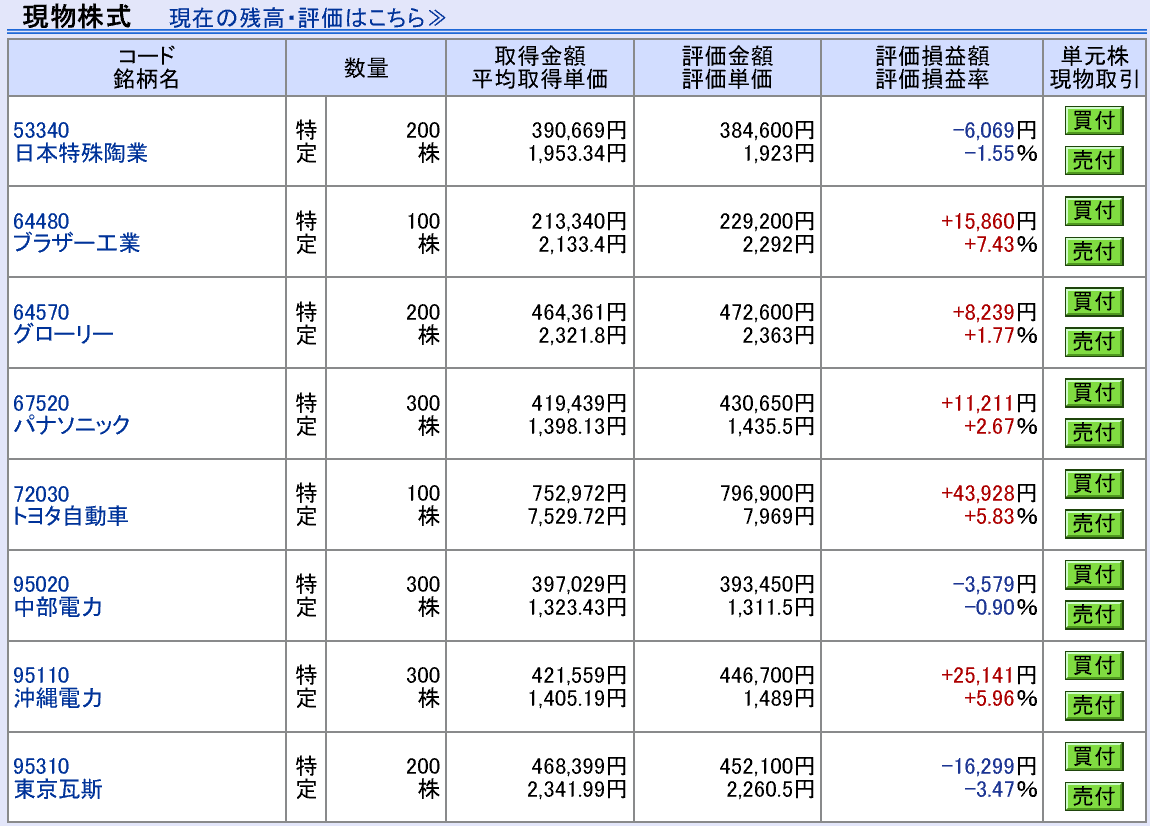1150x826 pixels.
Task: Select stock code 64570
Action: pos(41,313)
